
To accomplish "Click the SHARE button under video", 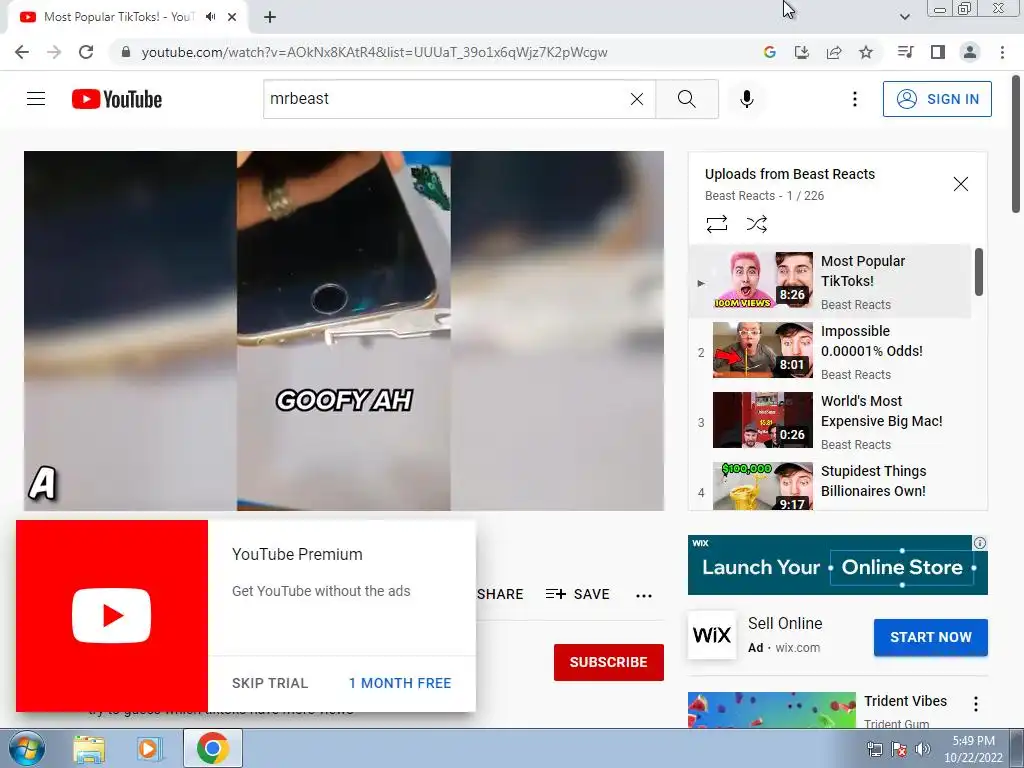I will coord(500,594).
